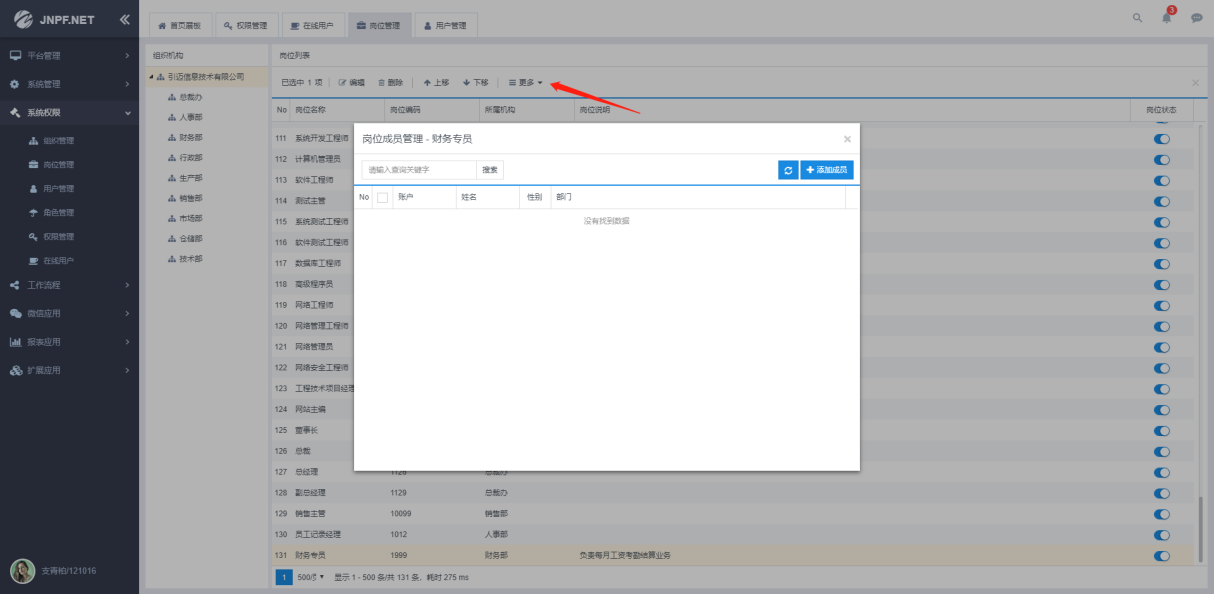Click the 平台管理 monitor icon
Image resolution: width=1214 pixels, height=594 pixels.
pyautogui.click(x=15, y=55)
